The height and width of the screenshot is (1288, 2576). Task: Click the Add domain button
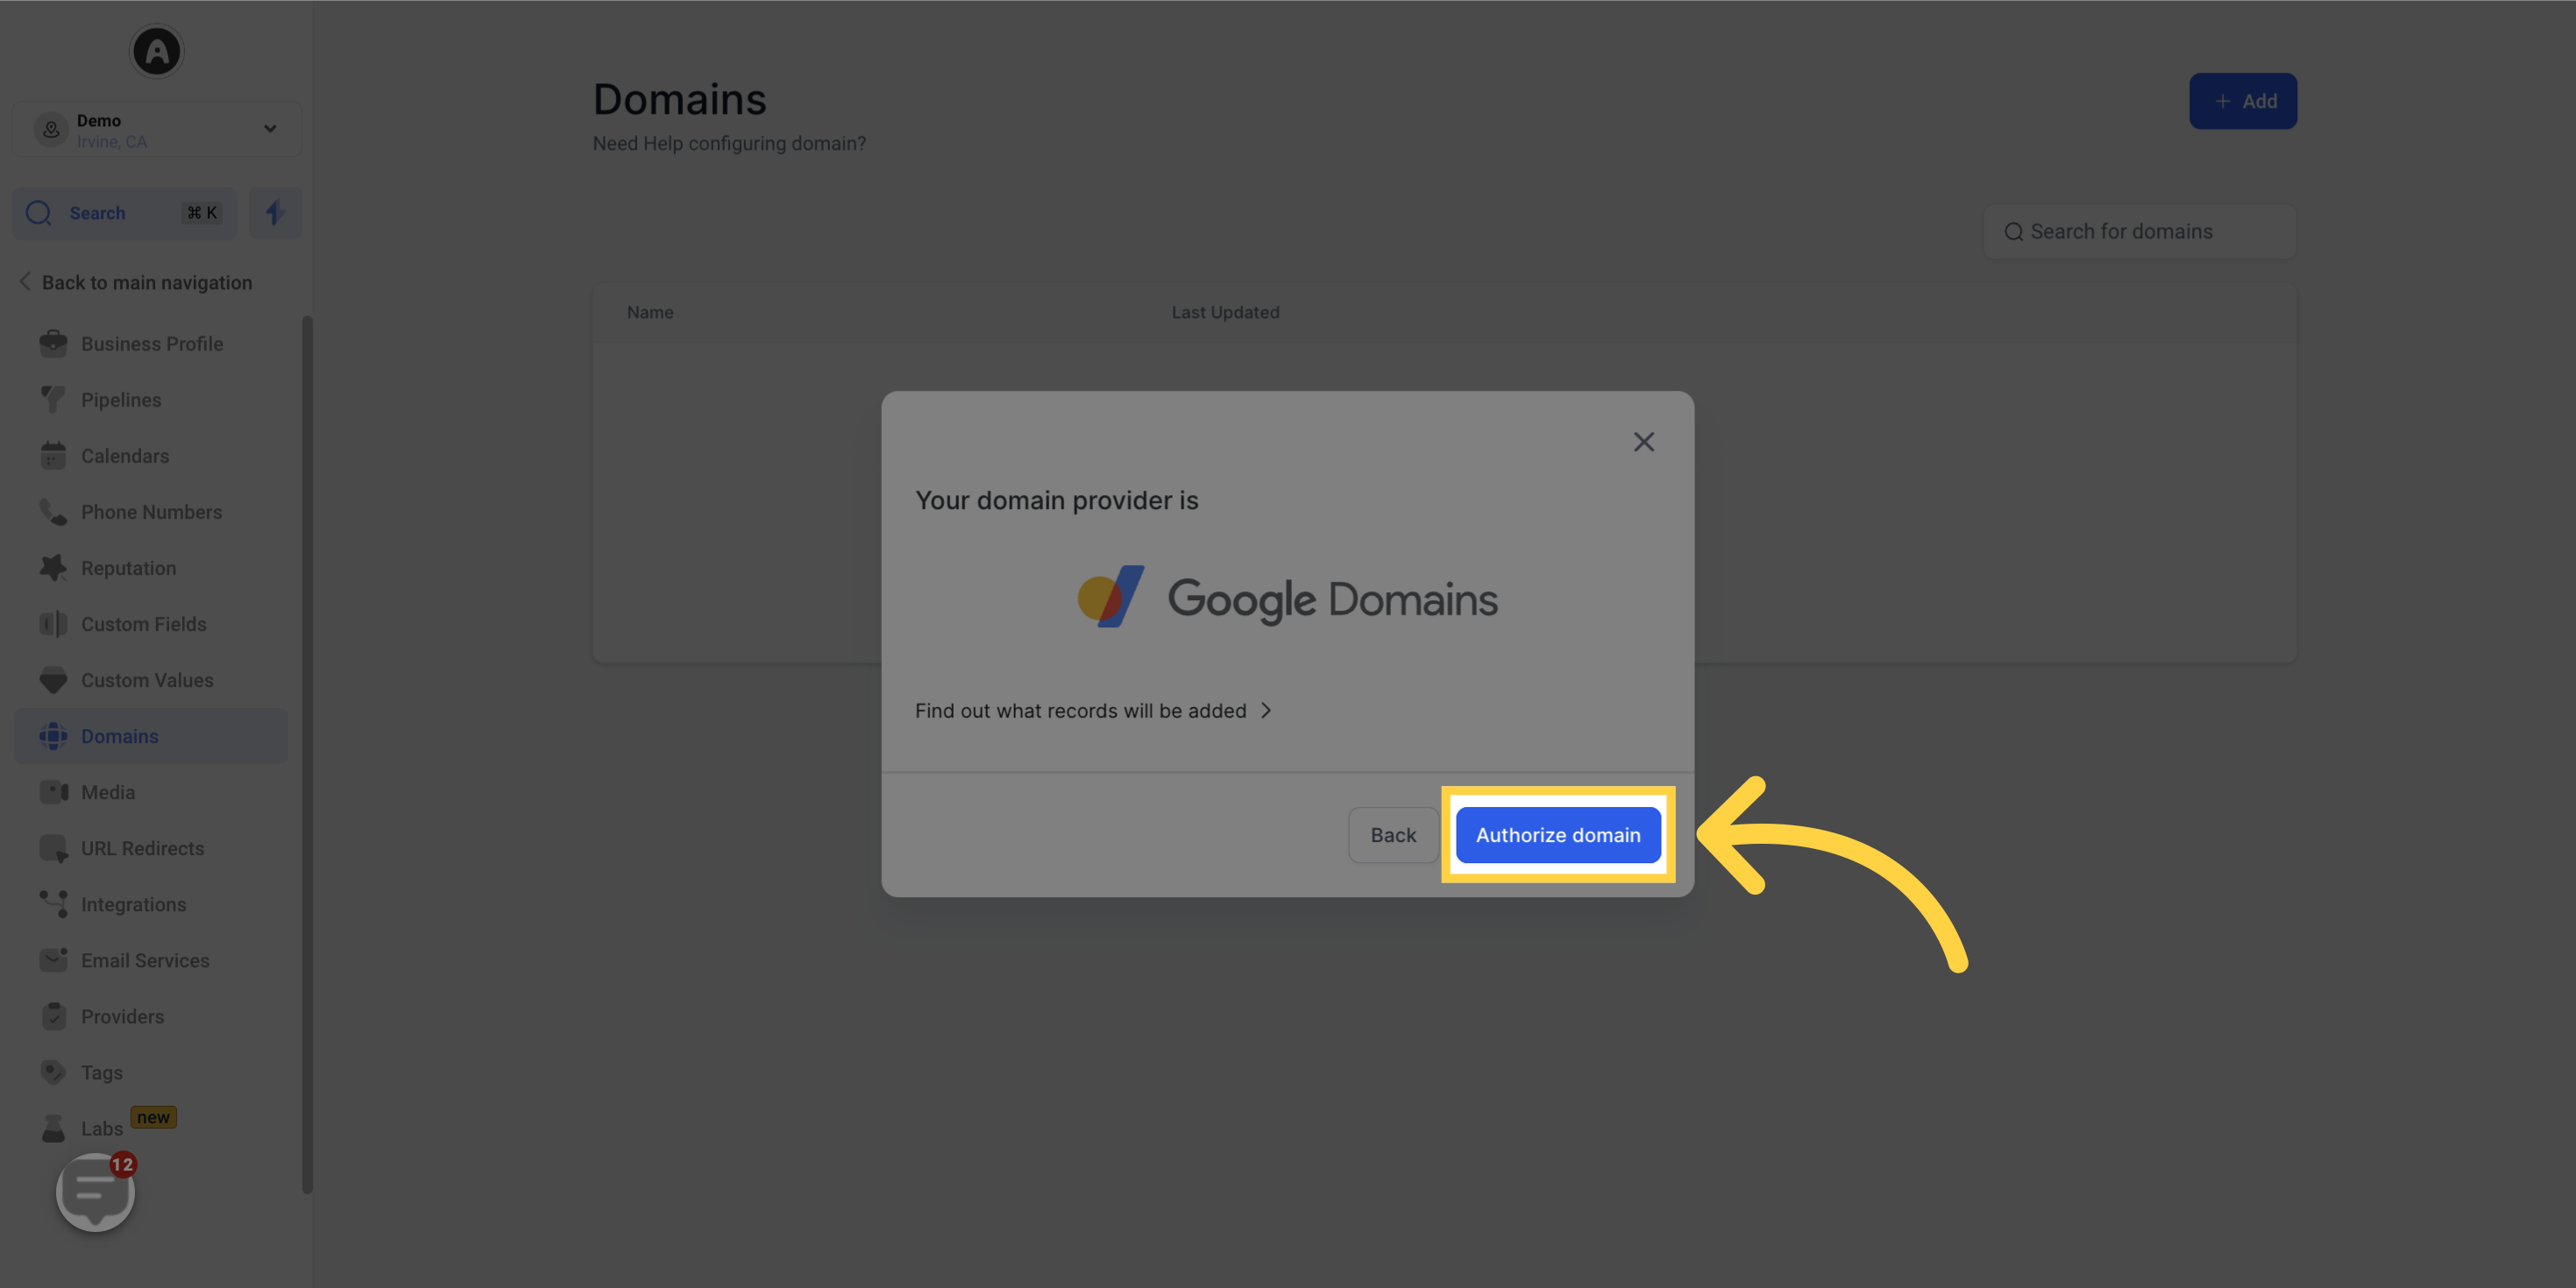pyautogui.click(x=2243, y=100)
